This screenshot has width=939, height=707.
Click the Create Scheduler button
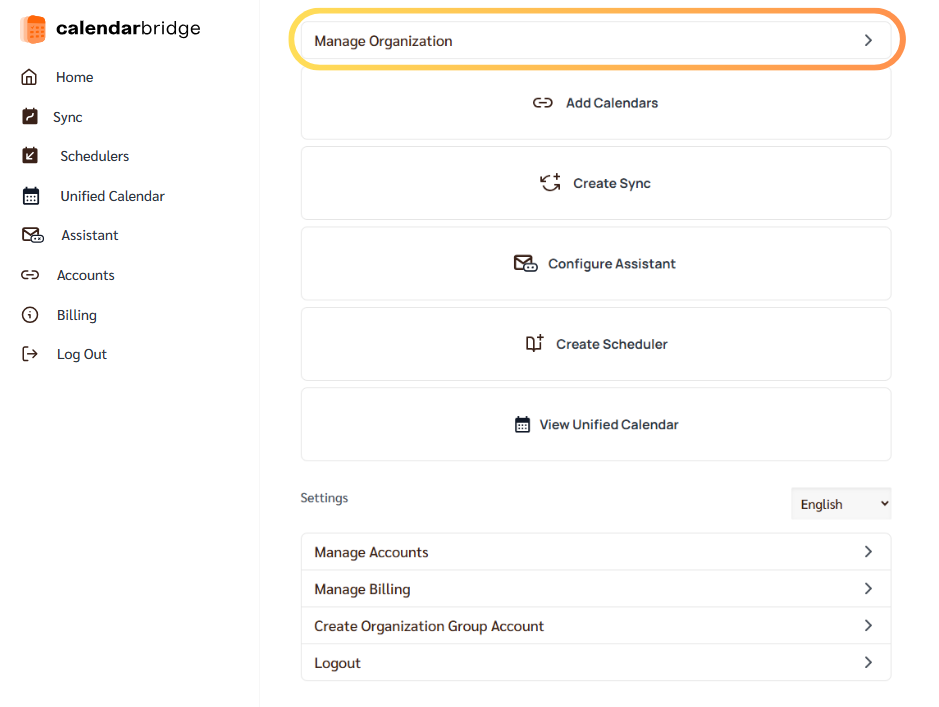tap(596, 344)
